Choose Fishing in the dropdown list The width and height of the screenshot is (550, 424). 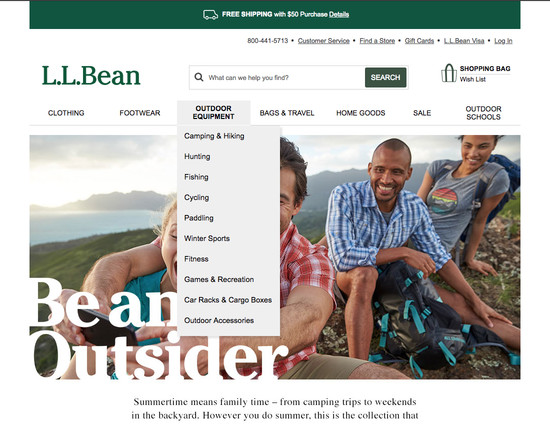(x=196, y=177)
